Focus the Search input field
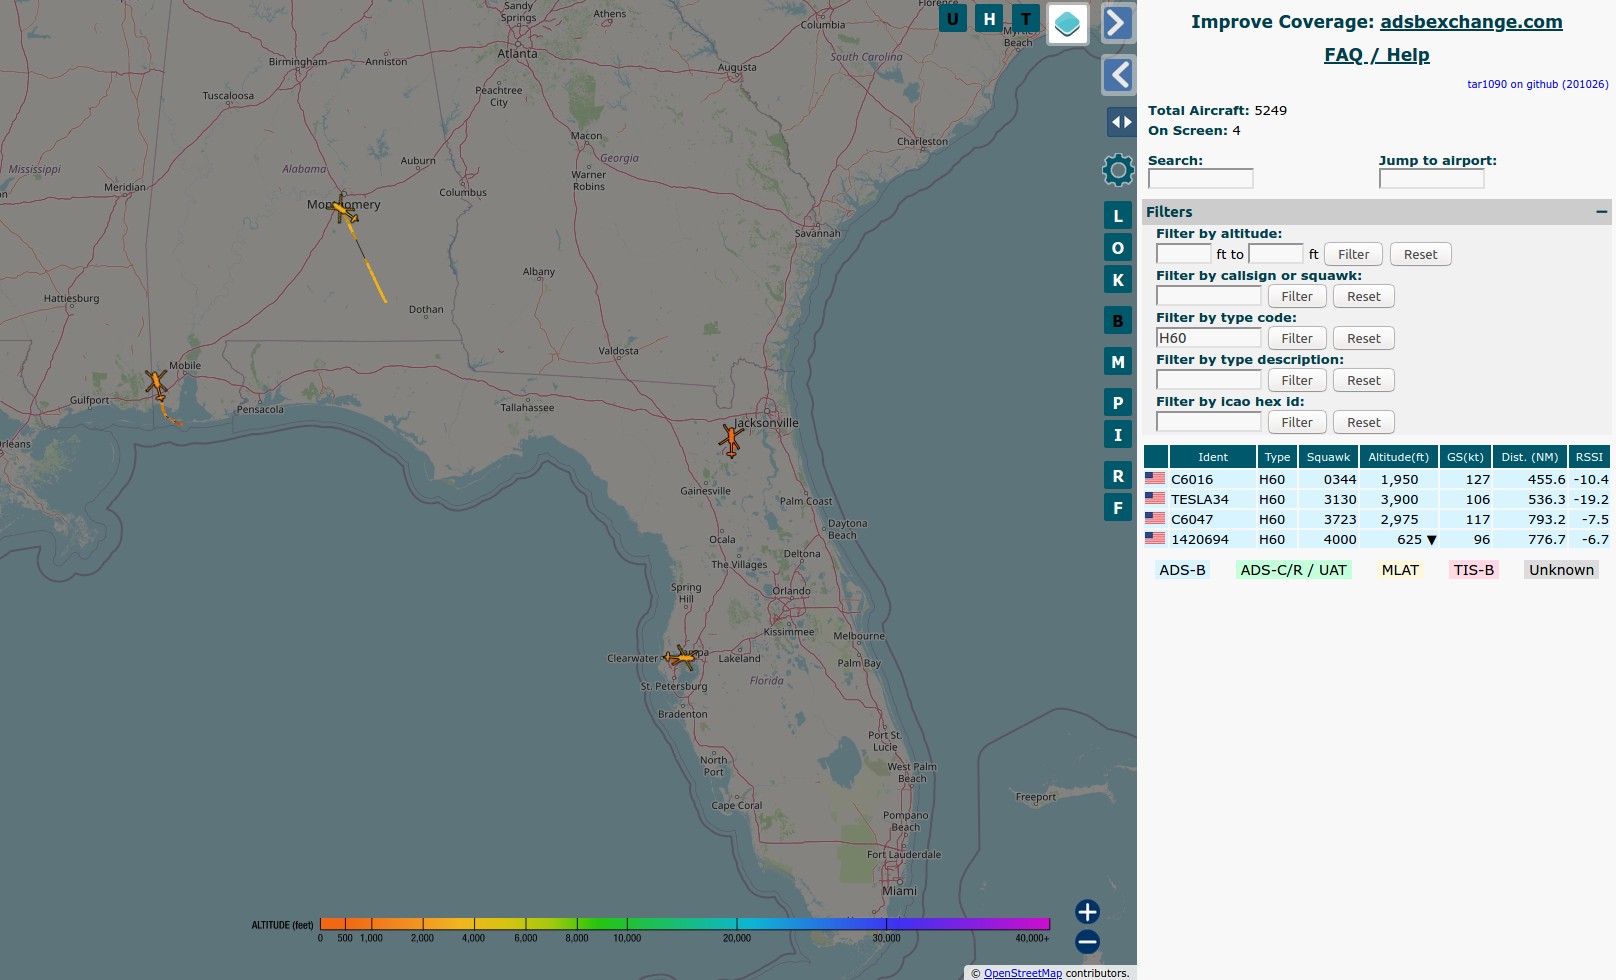The width and height of the screenshot is (1616, 980). click(x=1200, y=179)
